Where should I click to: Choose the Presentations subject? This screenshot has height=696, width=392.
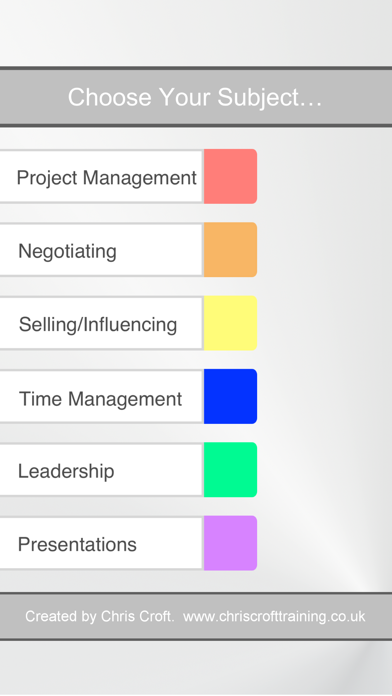(101, 543)
